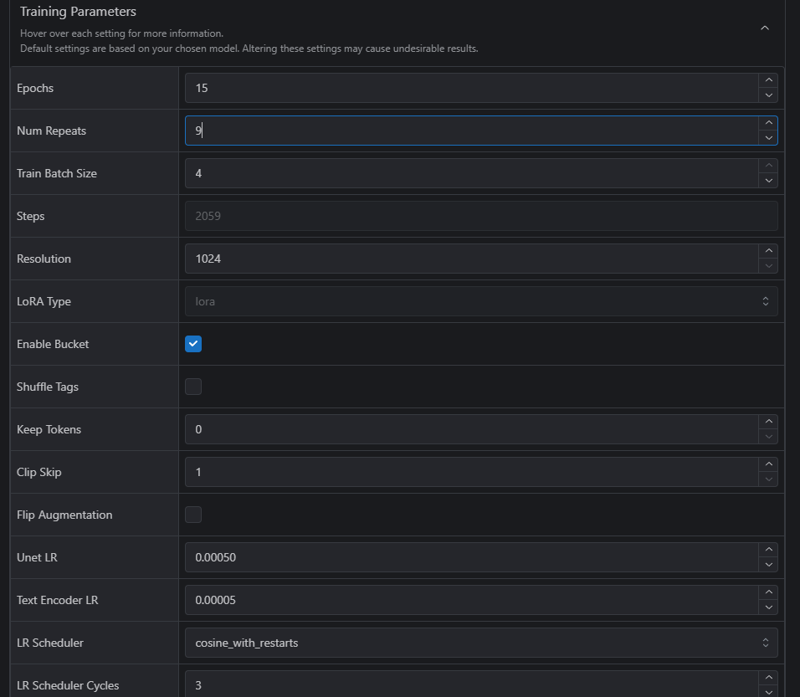Open the LoRA Type dropdown

coord(481,302)
